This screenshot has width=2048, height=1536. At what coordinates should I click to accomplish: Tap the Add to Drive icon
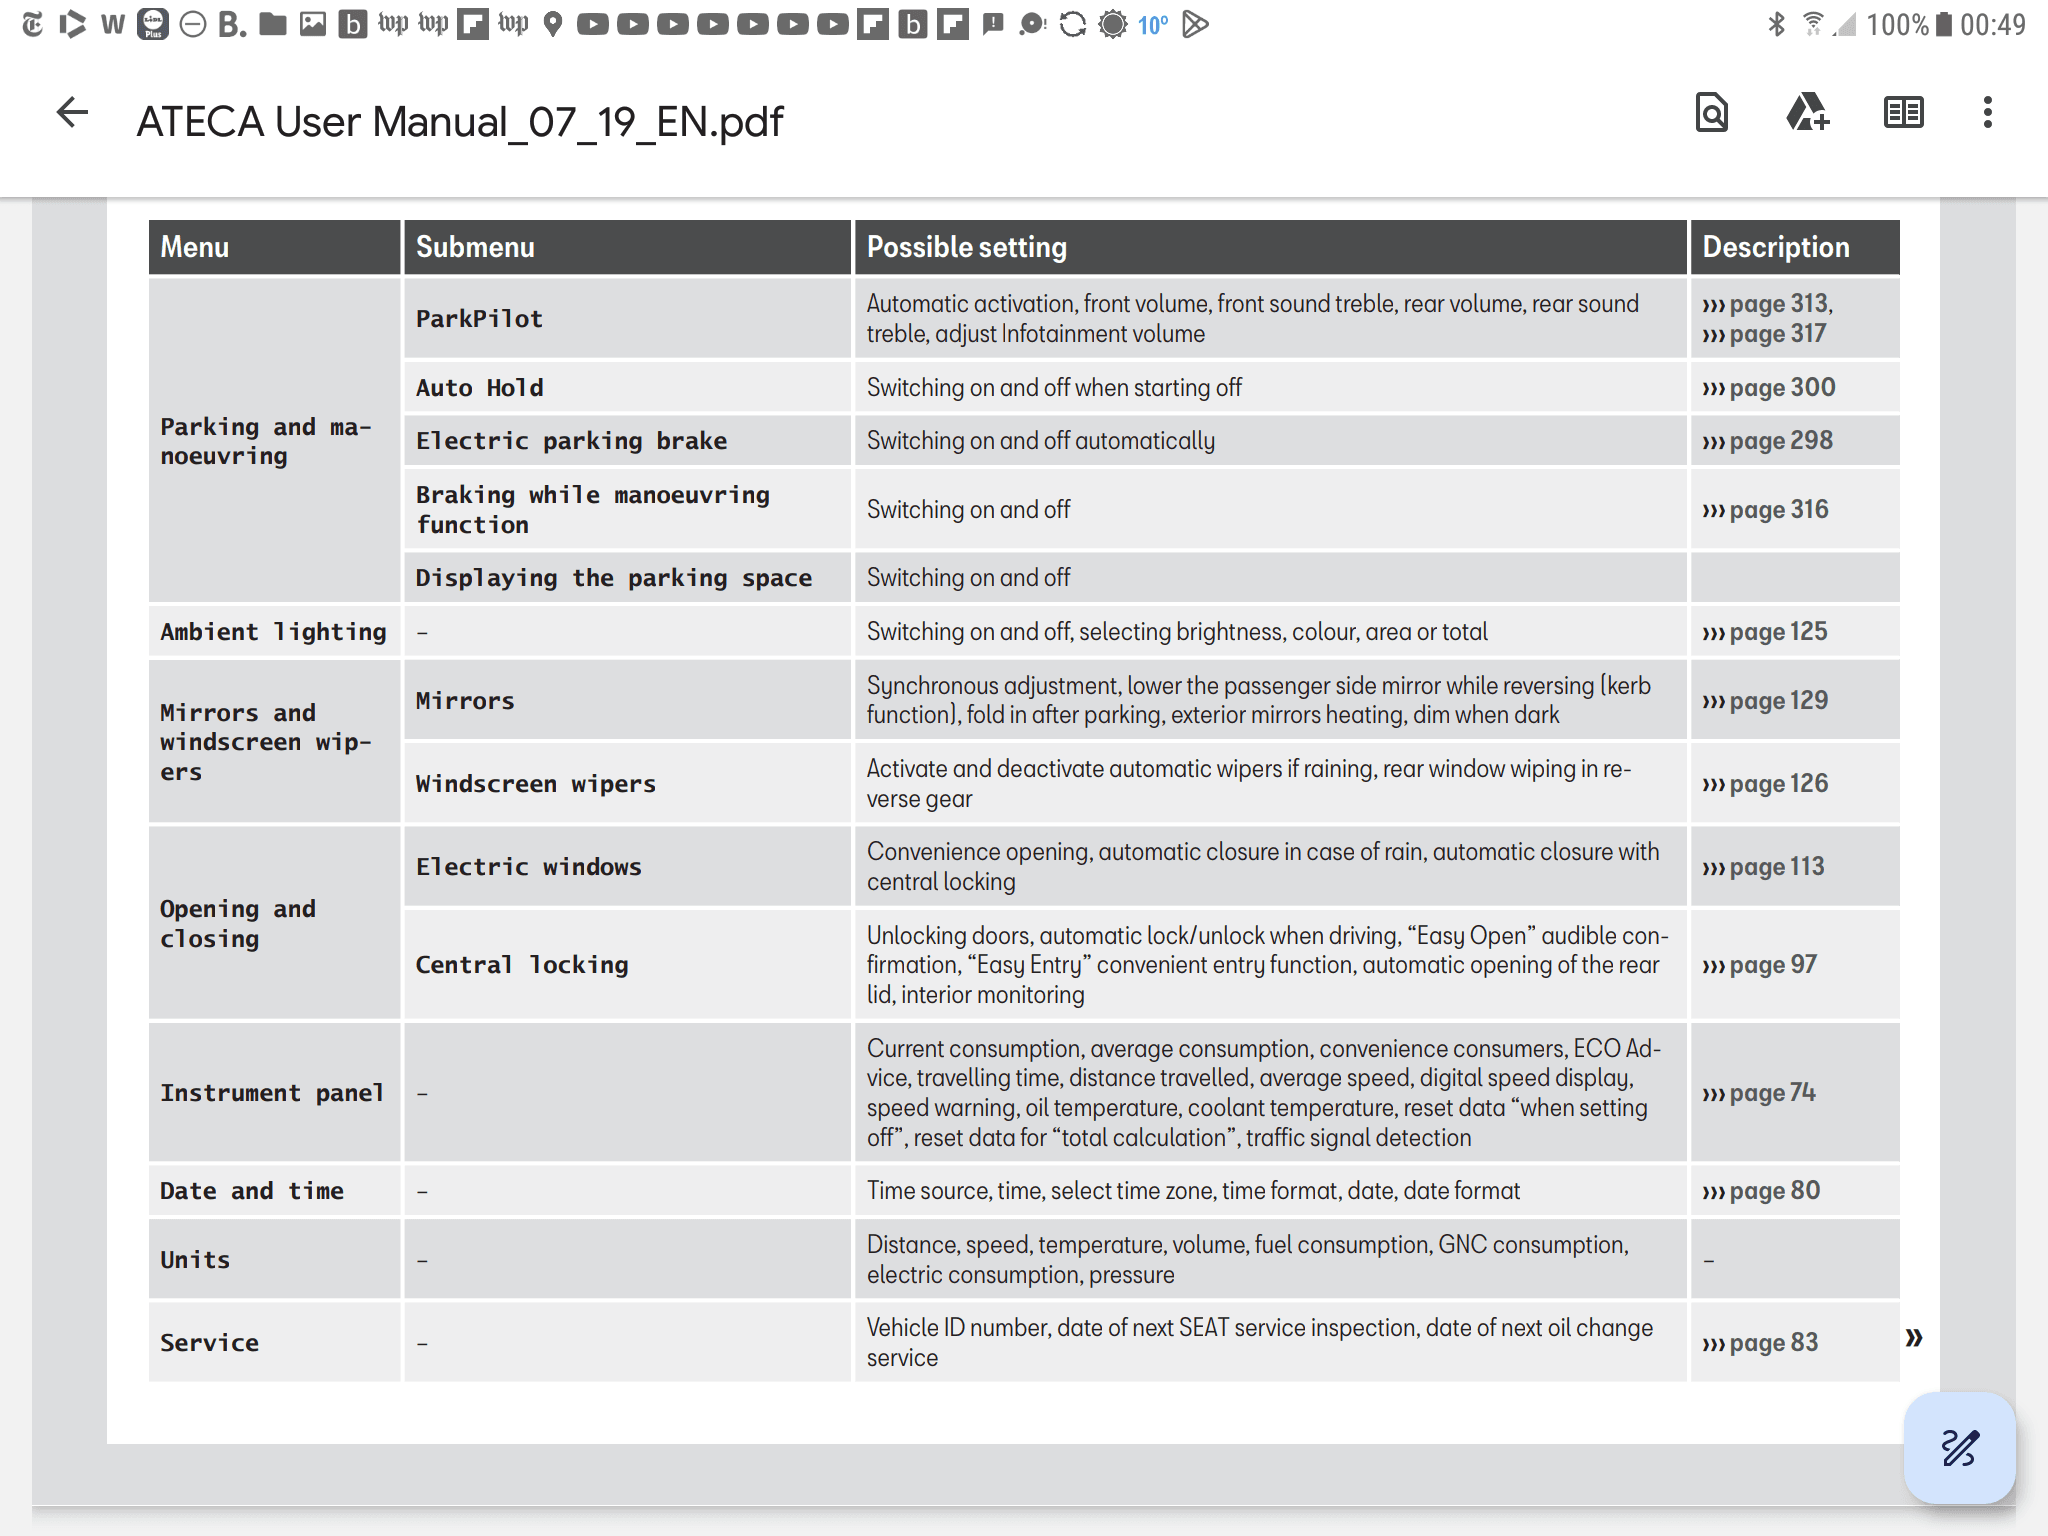coord(1807,113)
